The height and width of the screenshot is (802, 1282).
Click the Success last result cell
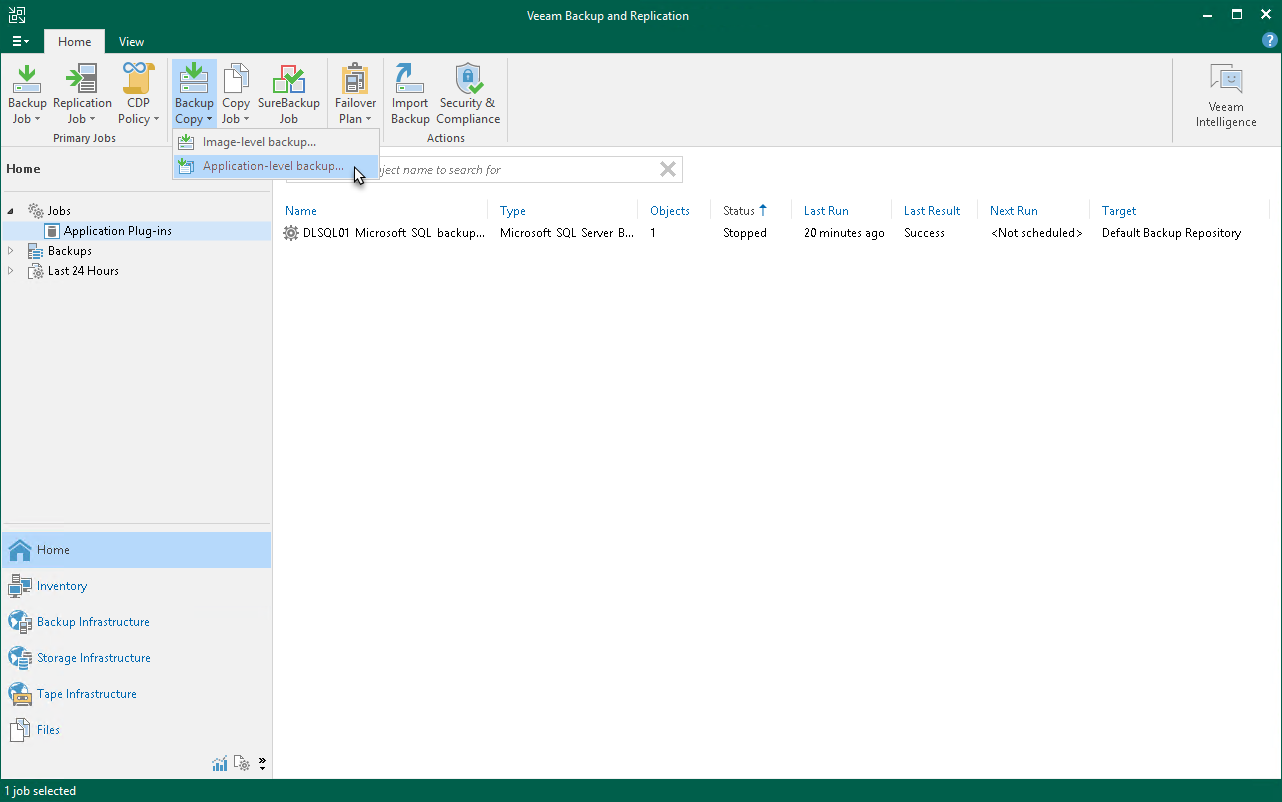(924, 233)
